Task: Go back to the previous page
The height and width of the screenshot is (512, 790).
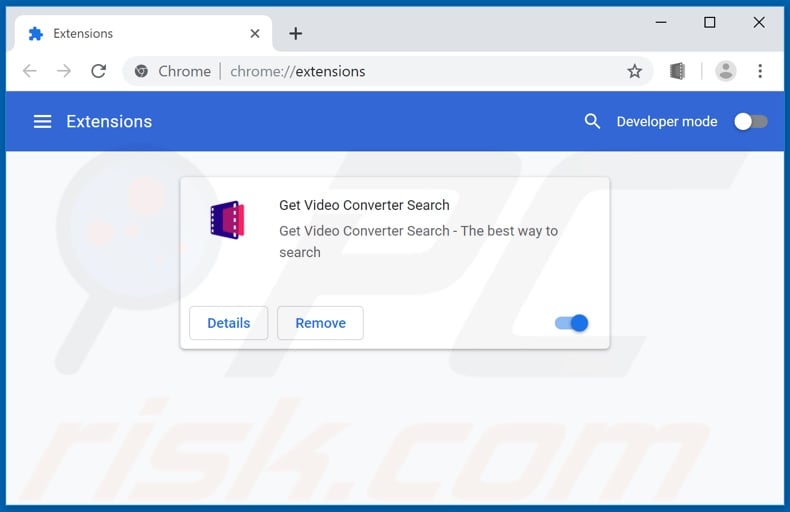Action: (x=30, y=71)
